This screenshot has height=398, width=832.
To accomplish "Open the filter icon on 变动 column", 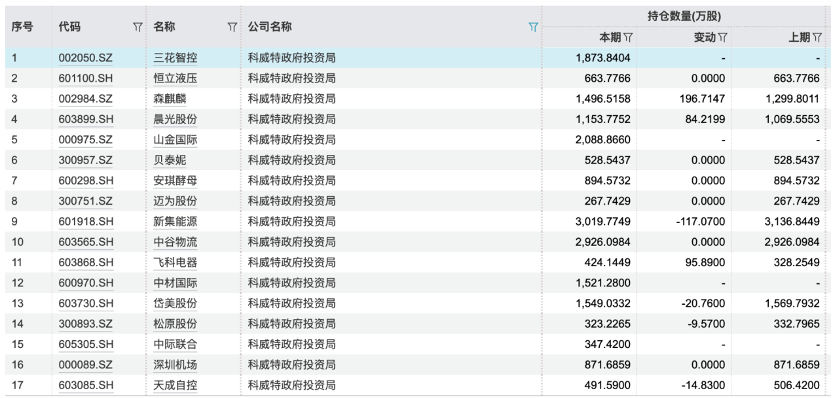I will (x=722, y=38).
